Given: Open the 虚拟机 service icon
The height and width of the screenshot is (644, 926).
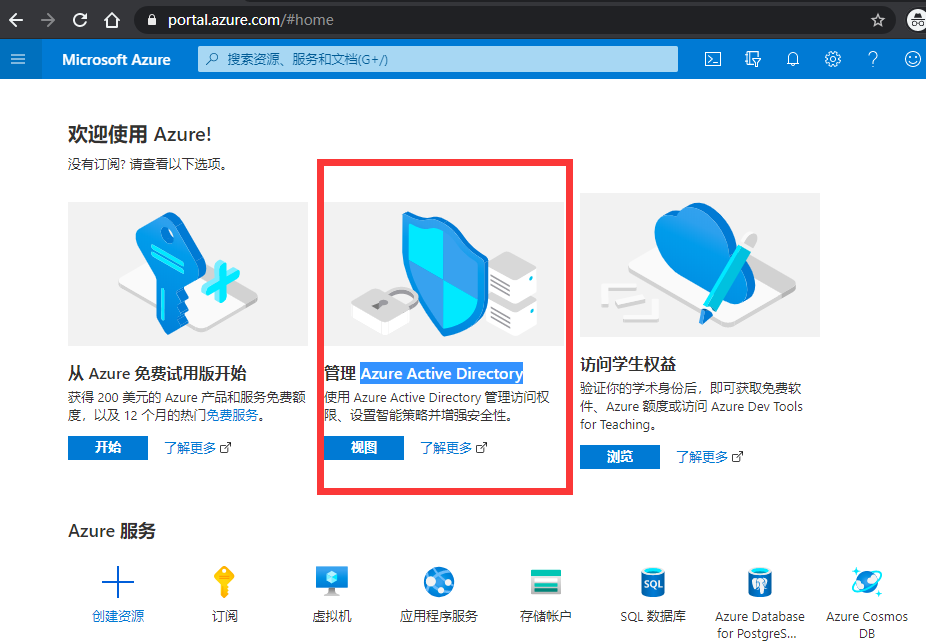Looking at the screenshot, I should (332, 581).
